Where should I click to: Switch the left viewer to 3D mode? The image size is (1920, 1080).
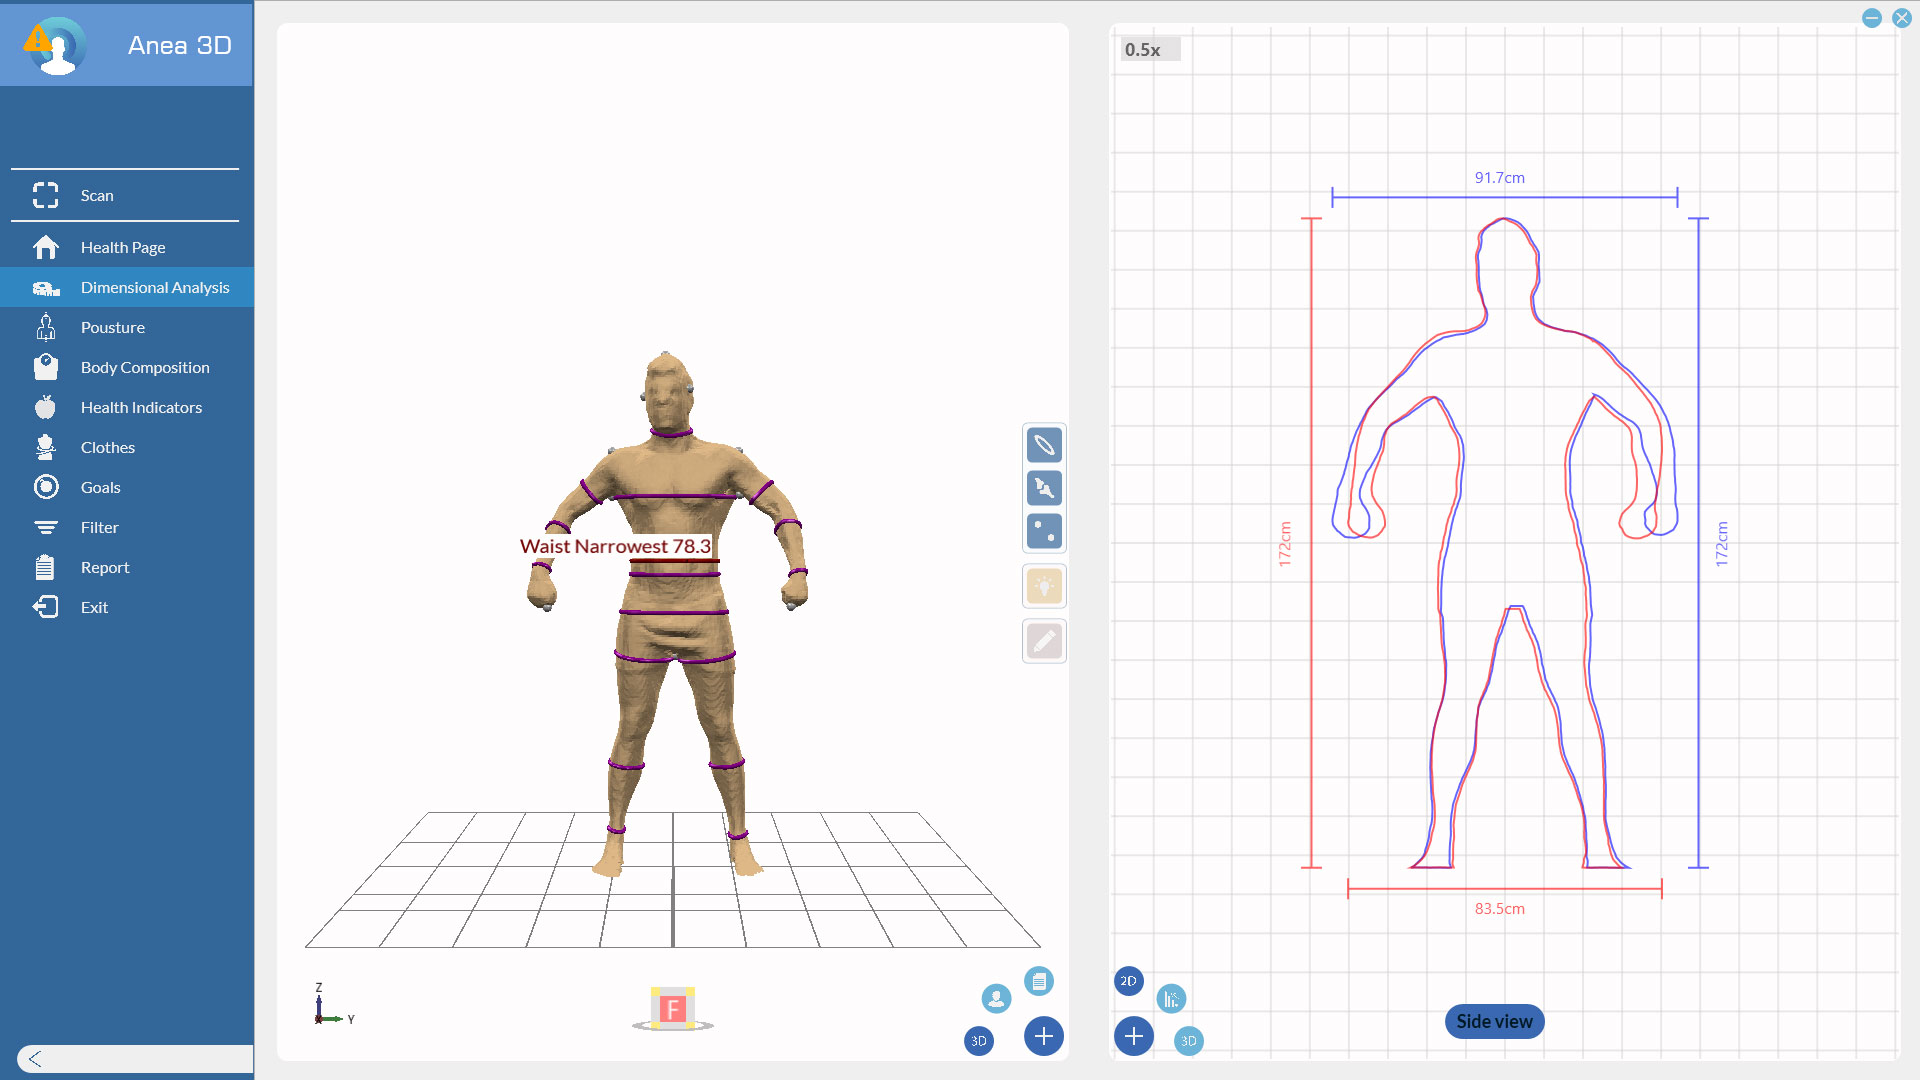click(x=979, y=1041)
